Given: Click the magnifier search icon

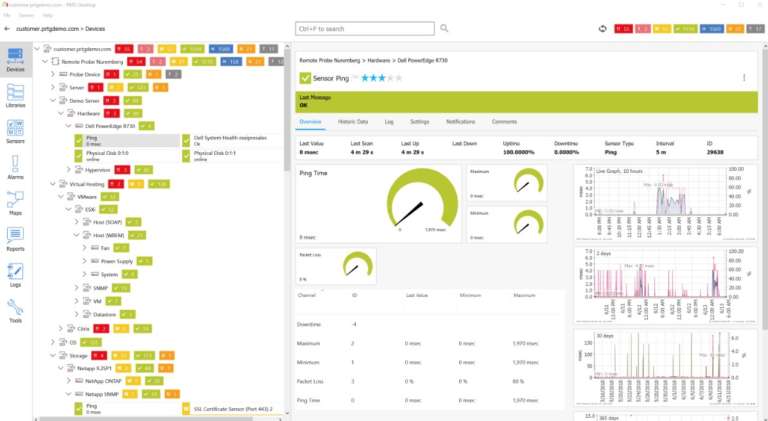Looking at the screenshot, I should click(444, 28).
